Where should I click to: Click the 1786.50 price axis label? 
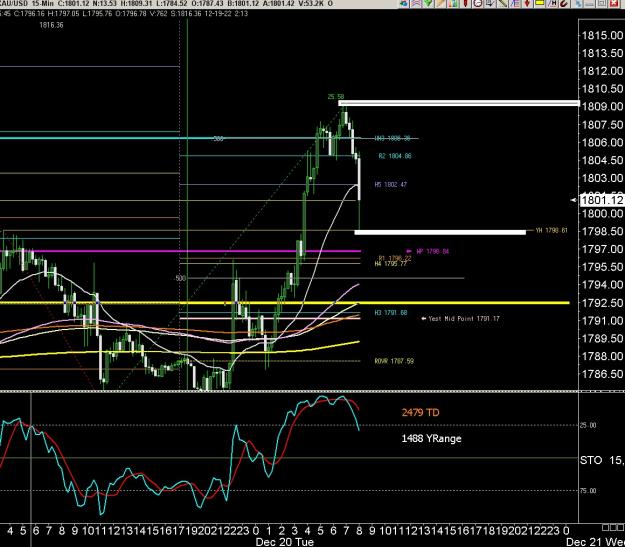[x=602, y=374]
